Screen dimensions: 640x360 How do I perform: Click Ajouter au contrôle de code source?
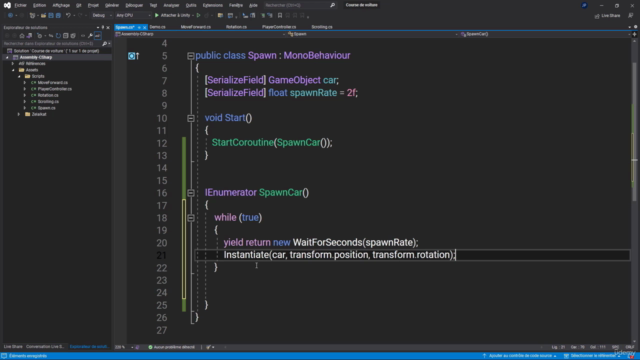[x=519, y=356]
